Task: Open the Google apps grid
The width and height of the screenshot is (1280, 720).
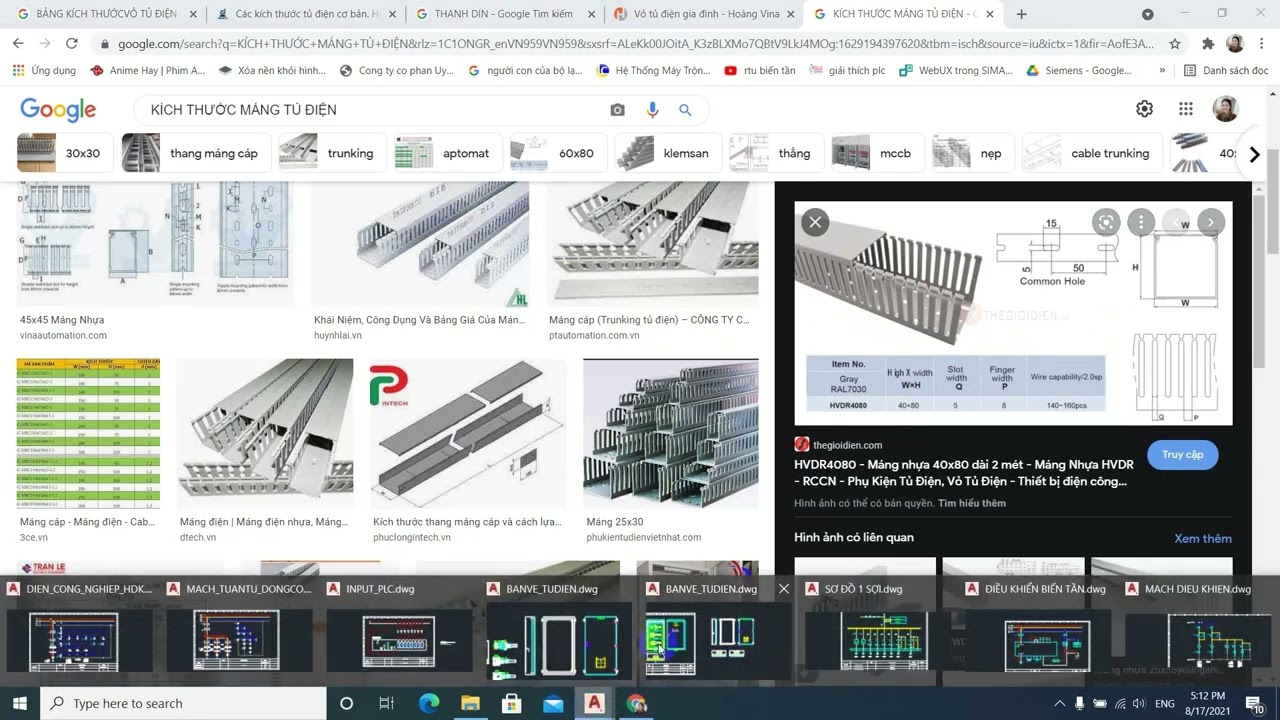Action: [x=1185, y=109]
